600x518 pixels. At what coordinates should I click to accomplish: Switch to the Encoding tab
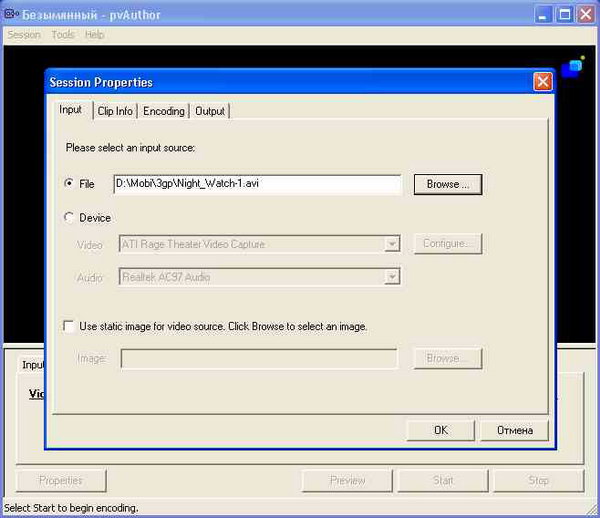click(163, 111)
